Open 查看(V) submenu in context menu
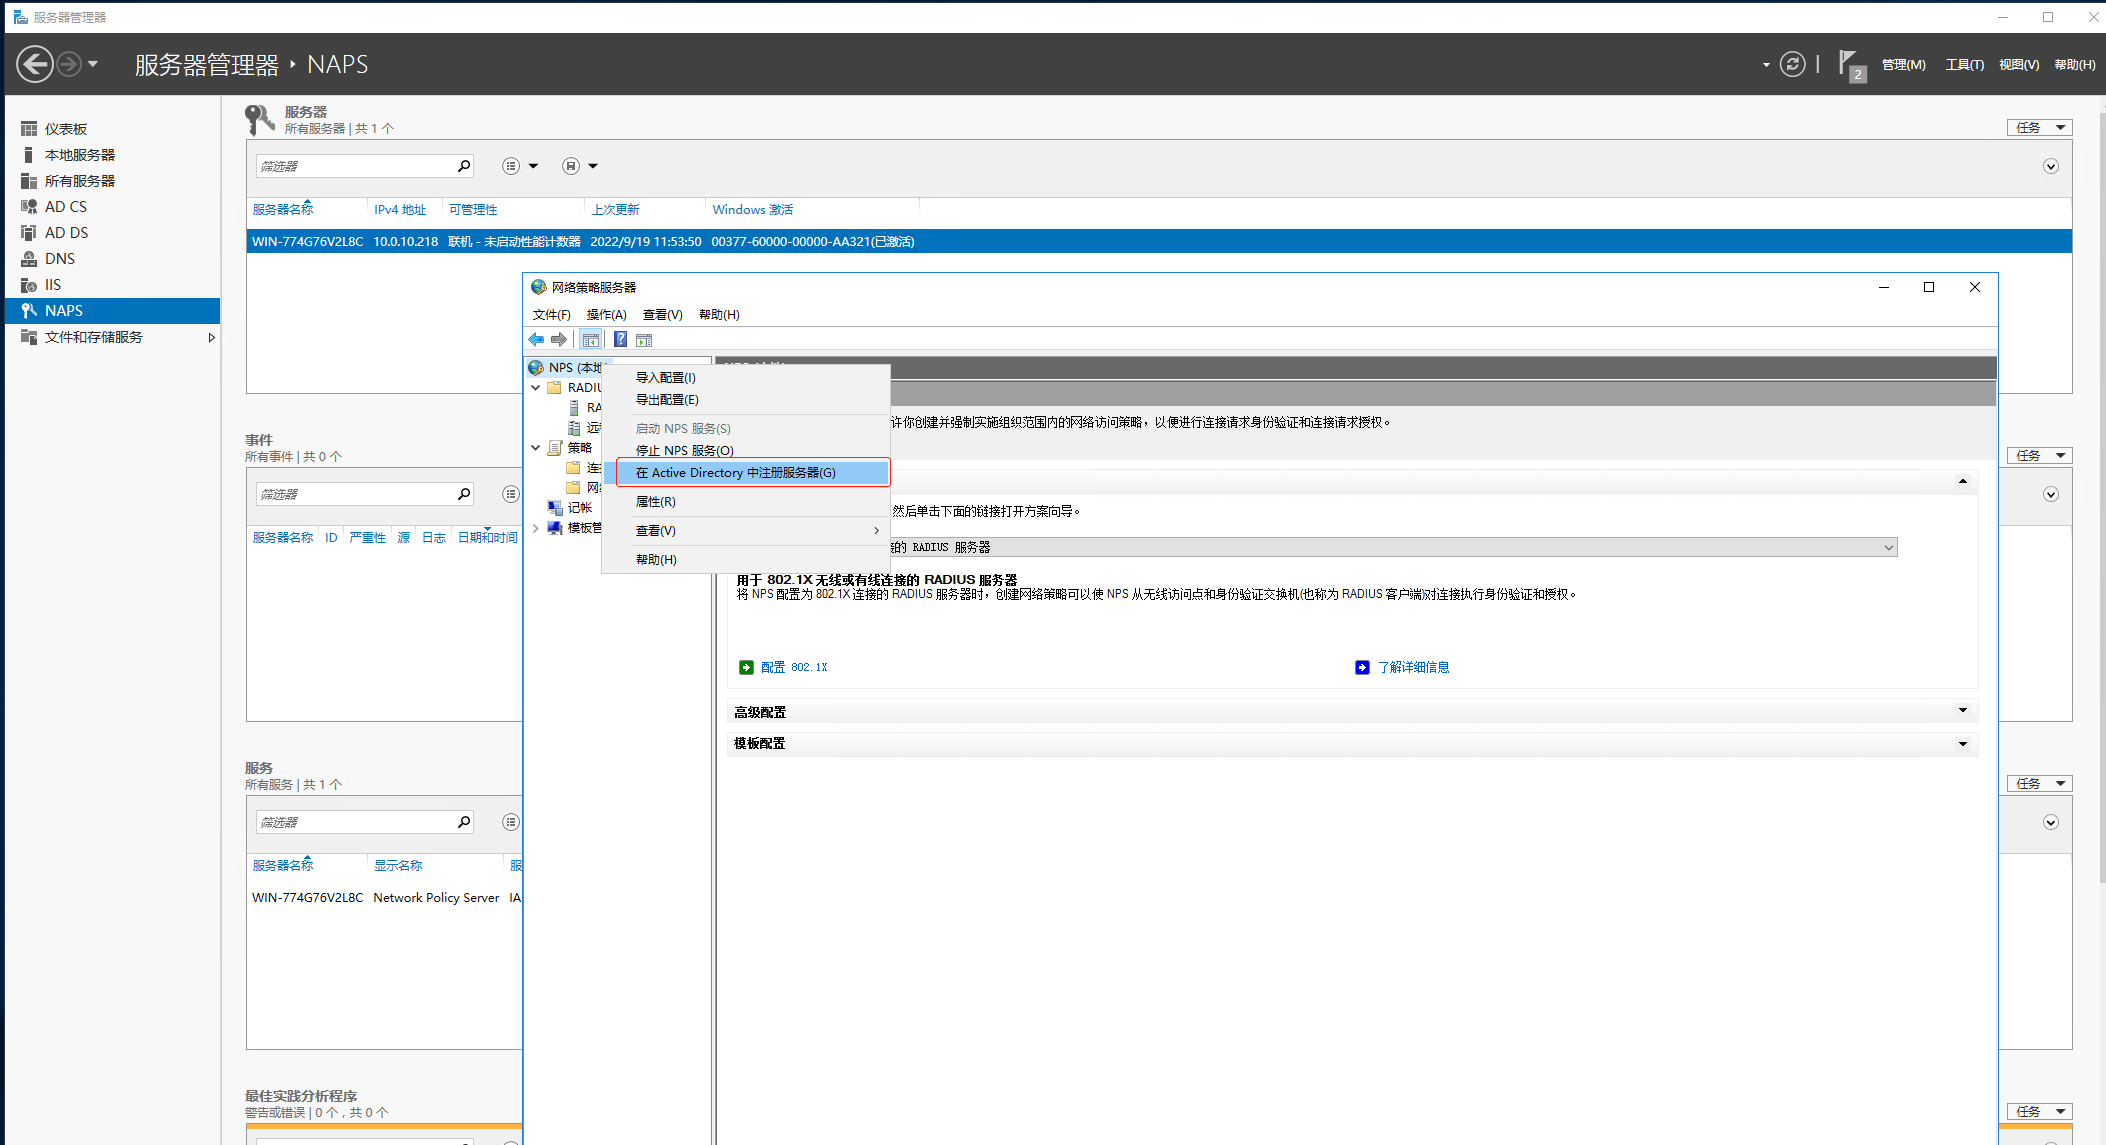 click(x=746, y=531)
